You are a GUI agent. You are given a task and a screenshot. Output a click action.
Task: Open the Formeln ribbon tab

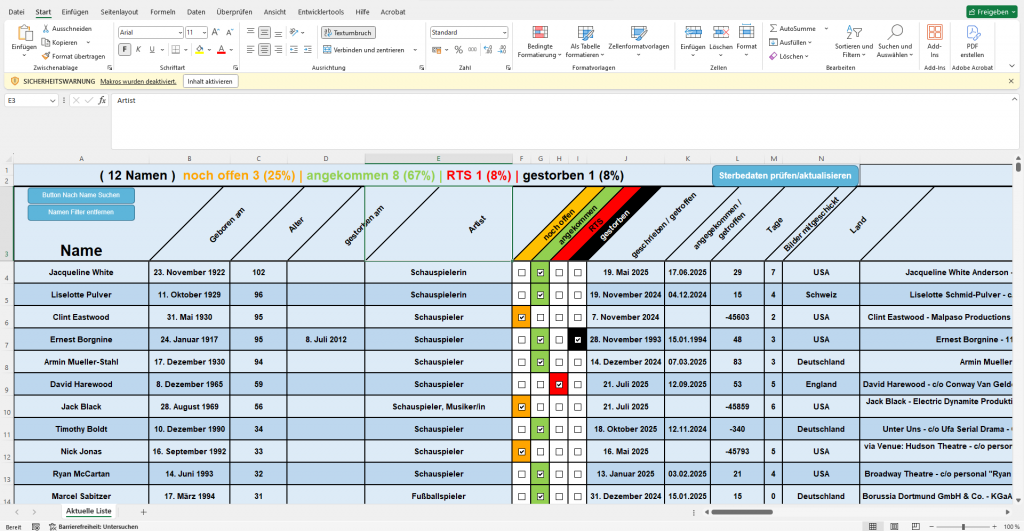pyautogui.click(x=162, y=11)
